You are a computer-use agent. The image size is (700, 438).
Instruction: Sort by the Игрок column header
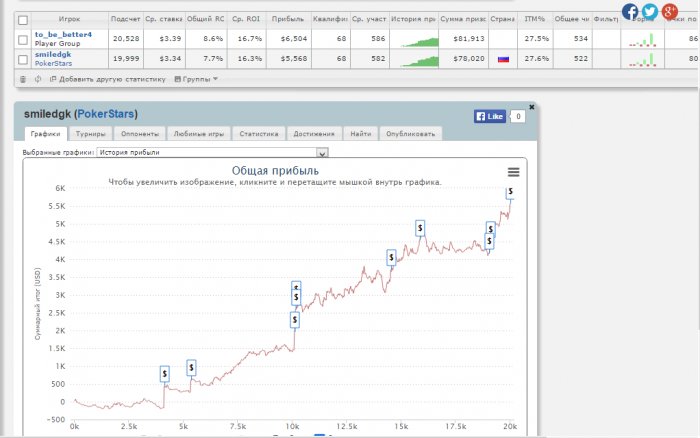tap(69, 19)
